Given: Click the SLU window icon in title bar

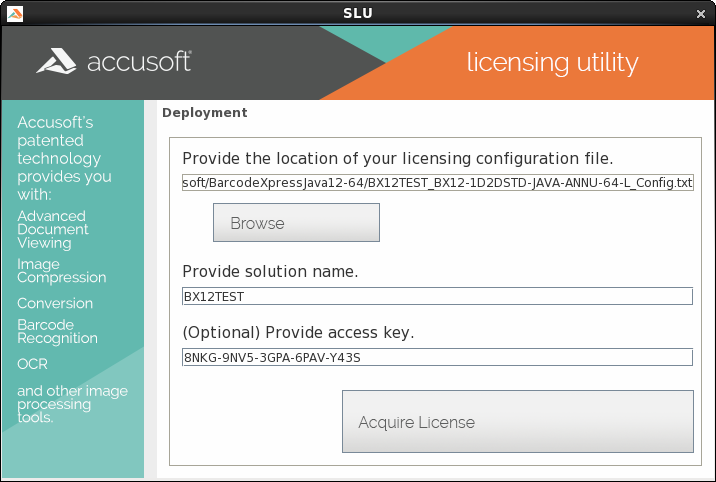Looking at the screenshot, I should (x=14, y=12).
